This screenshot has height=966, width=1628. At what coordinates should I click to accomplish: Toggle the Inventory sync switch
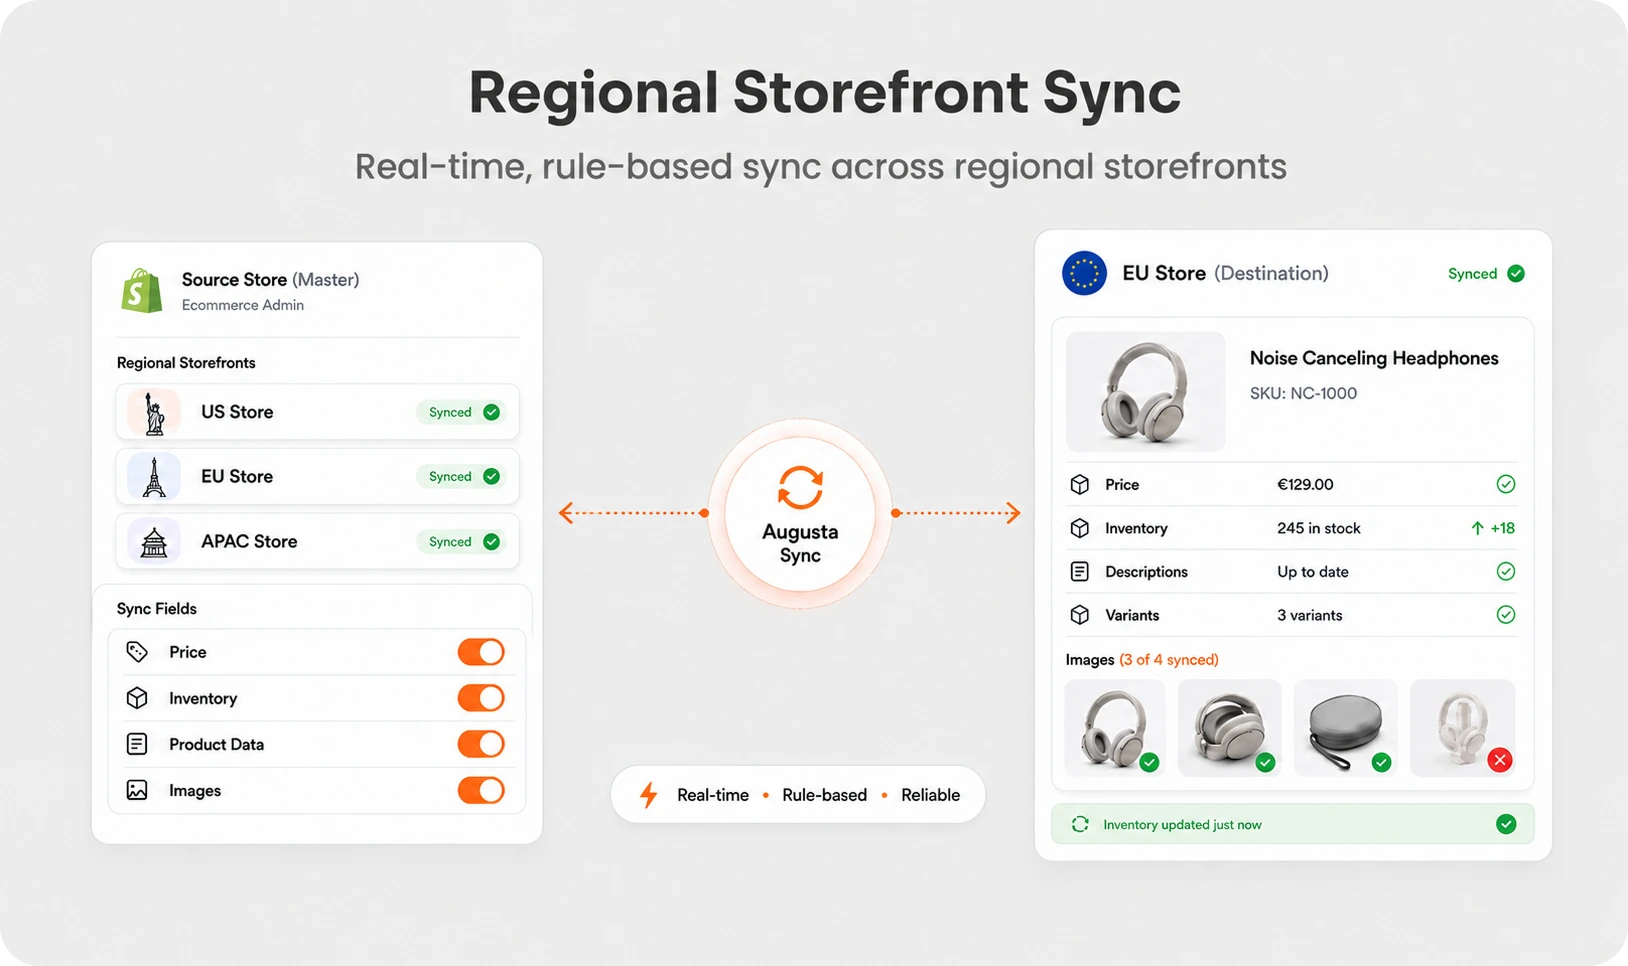tap(481, 698)
